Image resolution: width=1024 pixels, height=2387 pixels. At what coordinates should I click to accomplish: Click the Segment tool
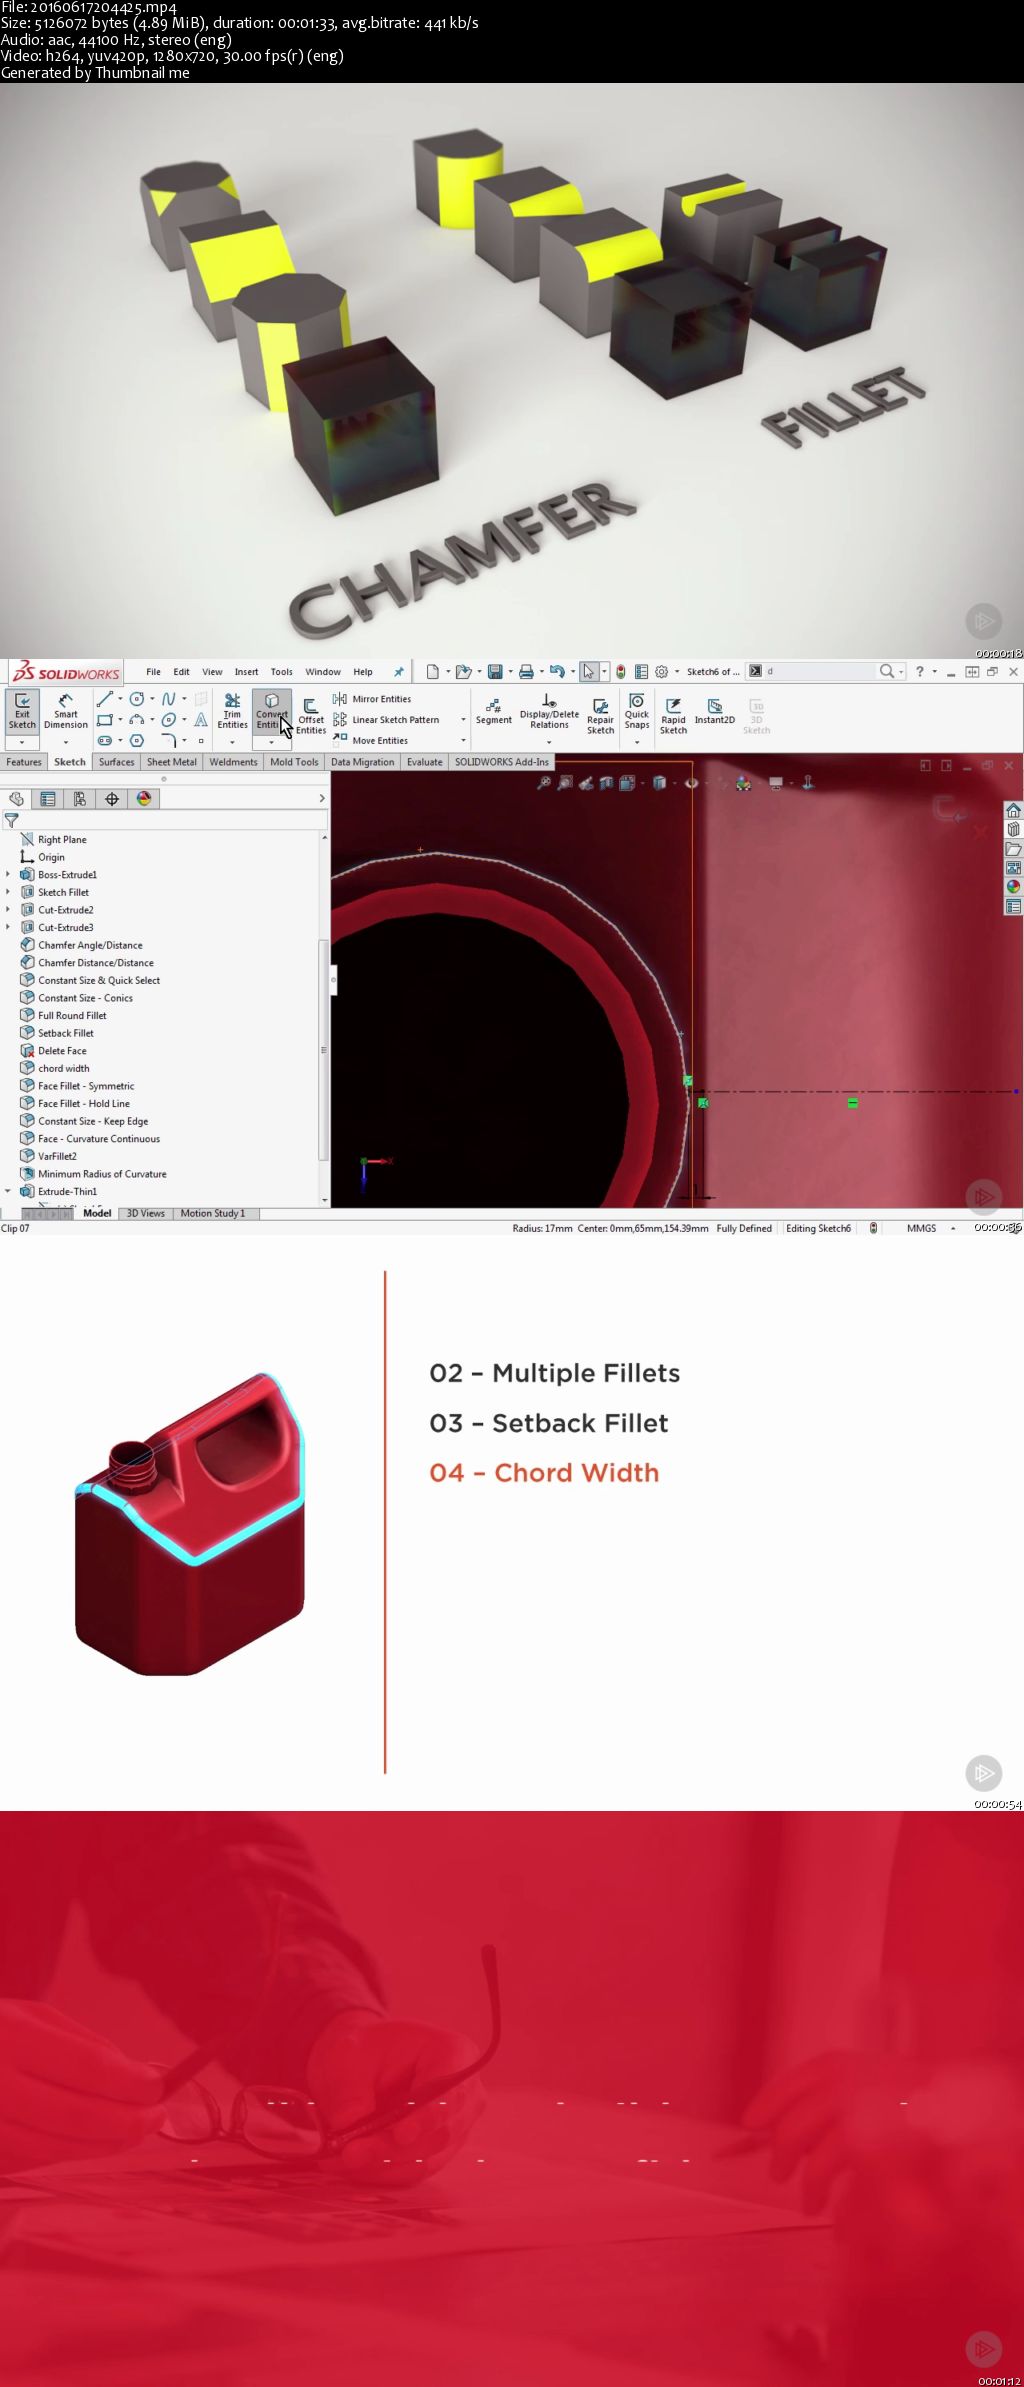point(493,711)
